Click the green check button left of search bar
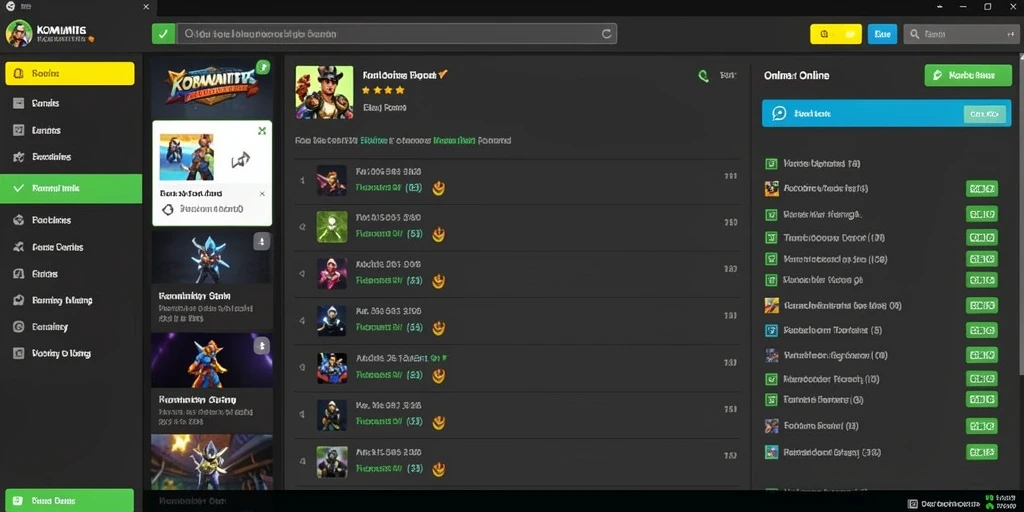Viewport: 1024px width, 512px height. click(x=163, y=33)
